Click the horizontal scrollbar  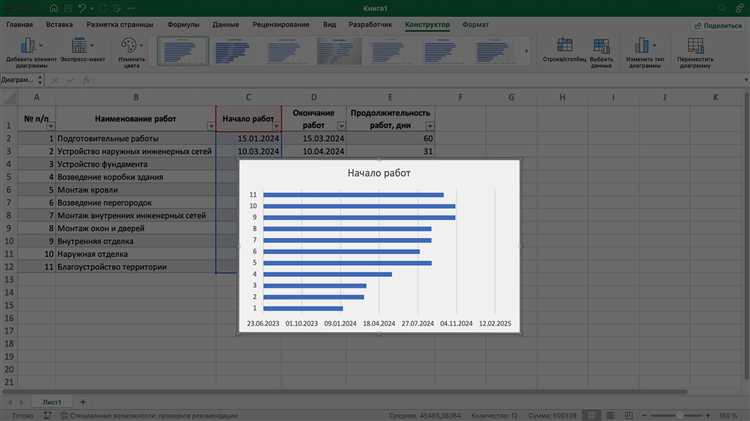click(x=344, y=391)
